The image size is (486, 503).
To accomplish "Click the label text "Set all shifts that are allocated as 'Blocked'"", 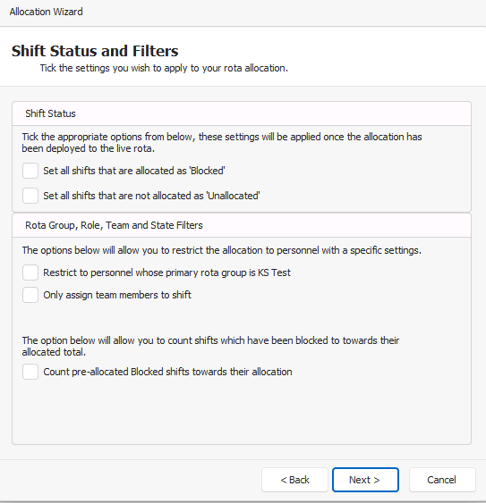I will 134,171.
